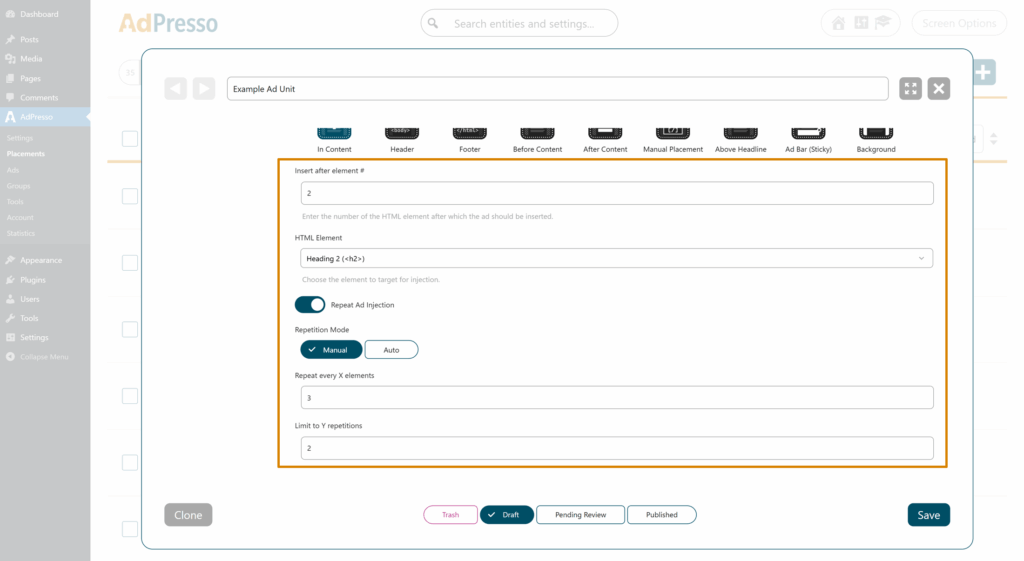Open Appearance in the sidebar menu
The height and width of the screenshot is (561, 1024).
click(41, 260)
